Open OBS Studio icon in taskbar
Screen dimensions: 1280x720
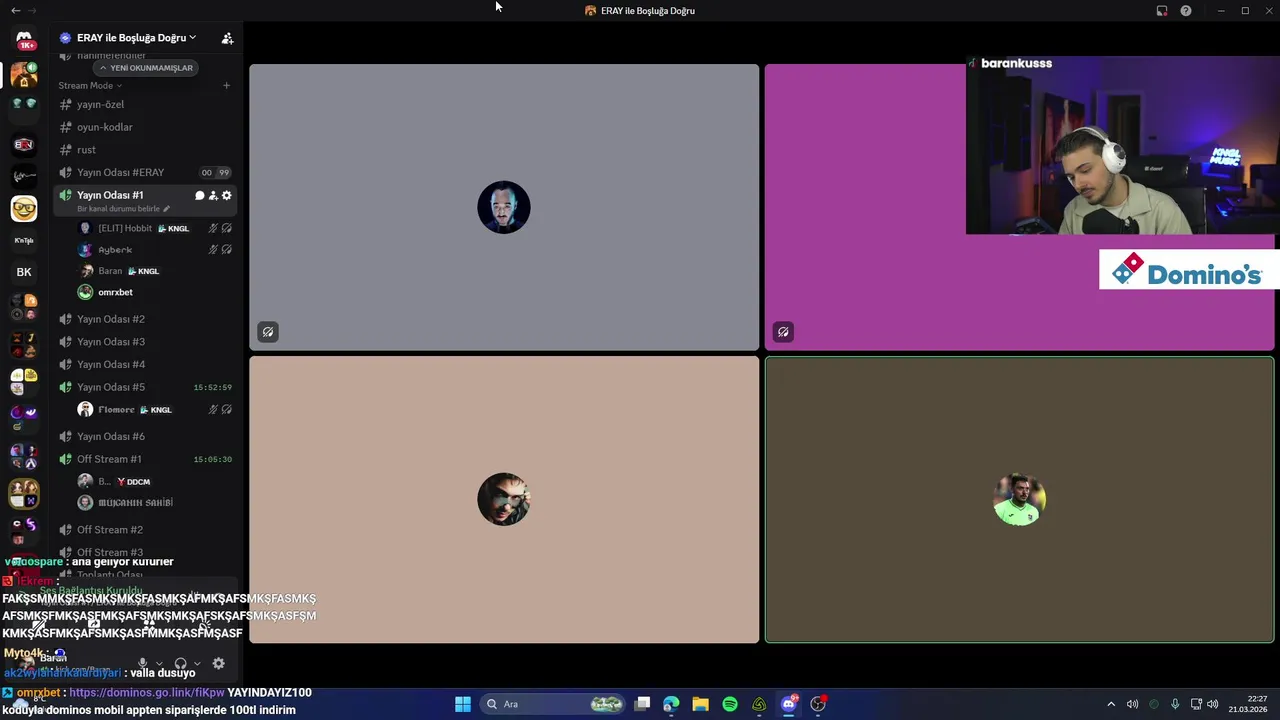818,704
